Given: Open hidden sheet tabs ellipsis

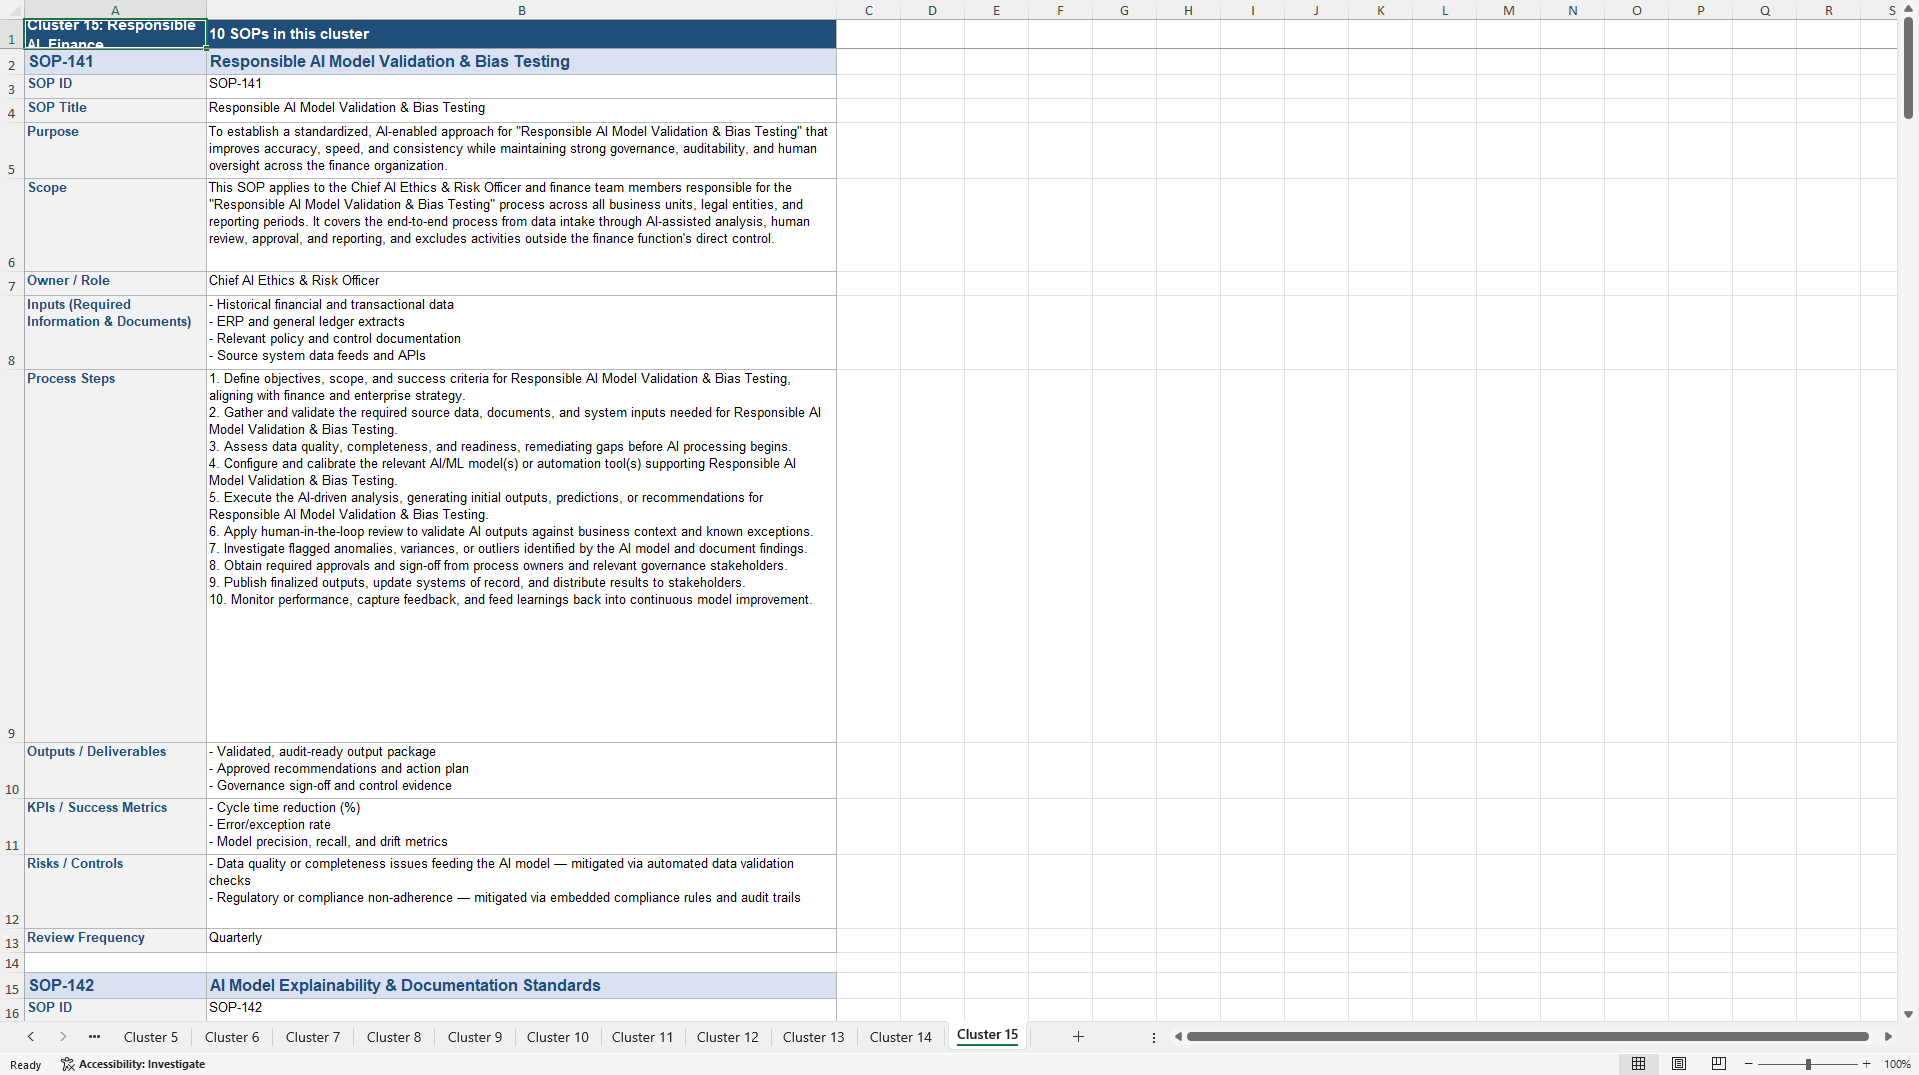Looking at the screenshot, I should click(x=94, y=1037).
